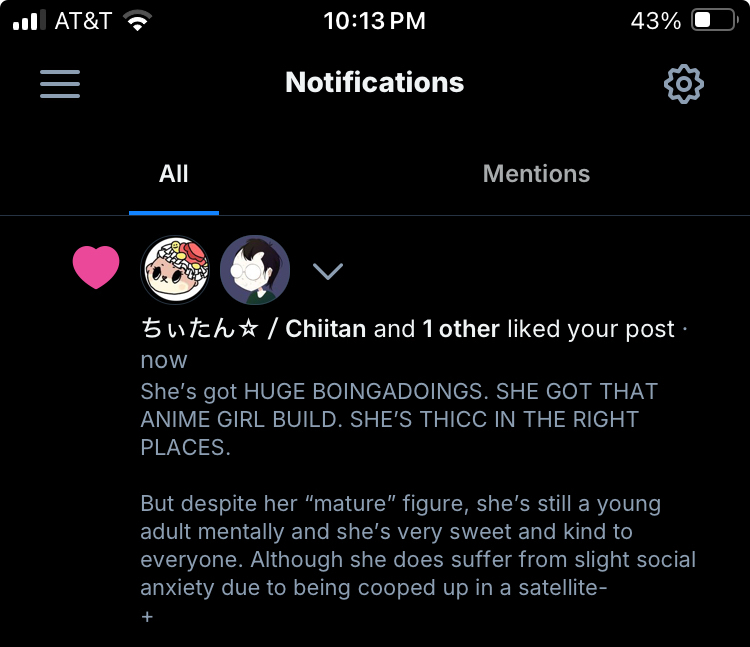Click the "now" notification timestamp
This screenshot has height=647, width=750.
164,360
